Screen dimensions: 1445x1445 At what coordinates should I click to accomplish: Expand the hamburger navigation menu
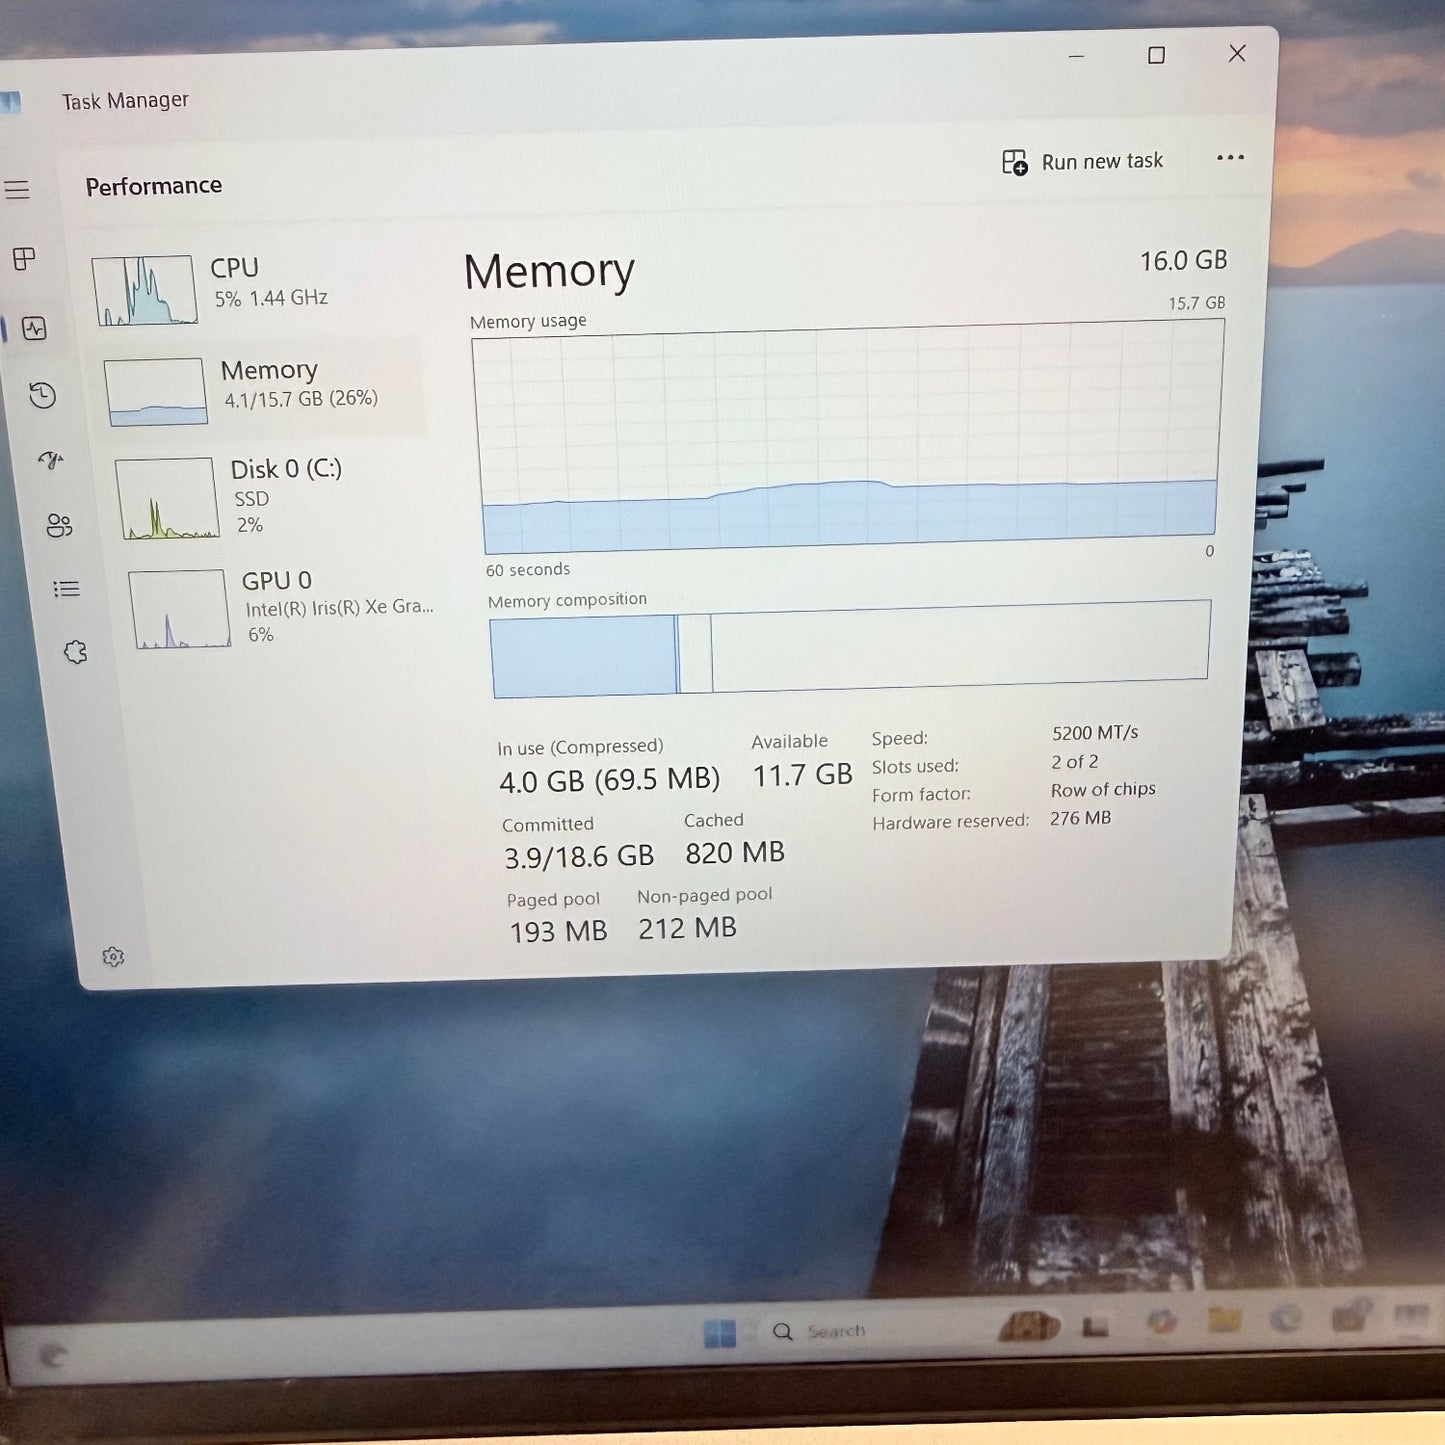point(17,190)
